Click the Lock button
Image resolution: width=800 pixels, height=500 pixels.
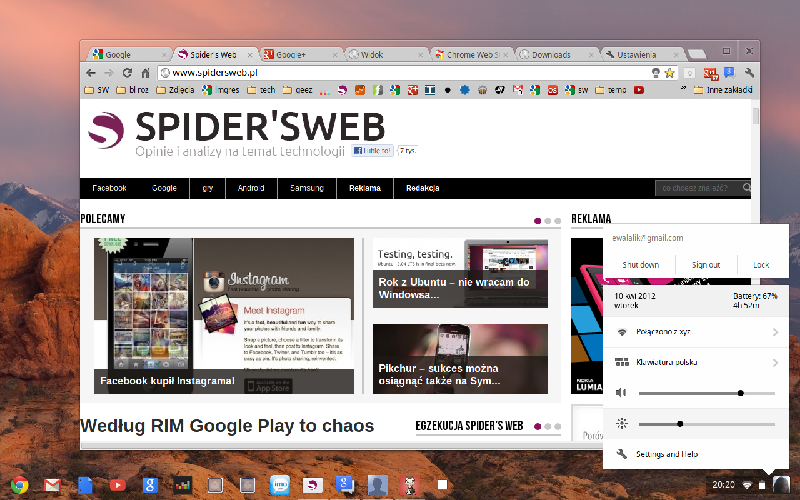point(761,265)
